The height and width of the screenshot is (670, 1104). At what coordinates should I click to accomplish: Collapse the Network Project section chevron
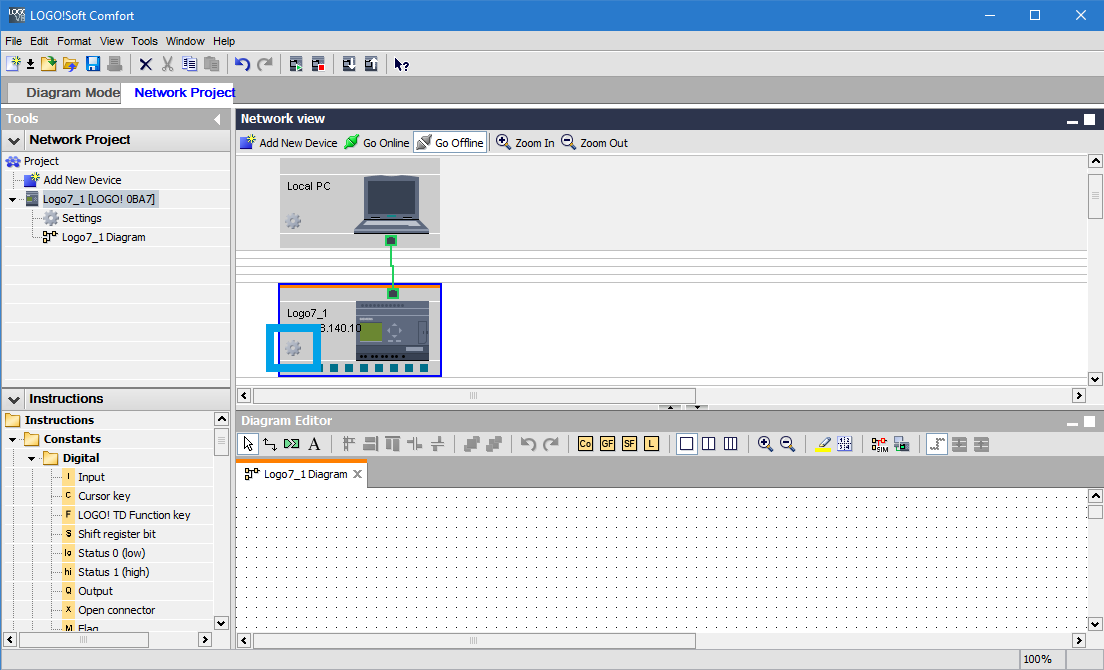pos(13,140)
